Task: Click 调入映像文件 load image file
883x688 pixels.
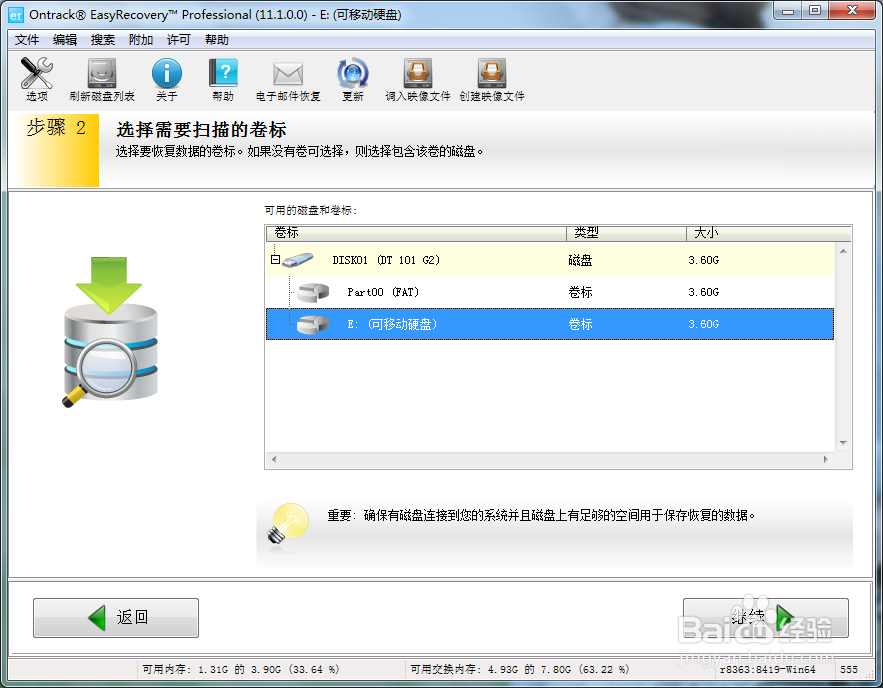Action: tap(418, 80)
